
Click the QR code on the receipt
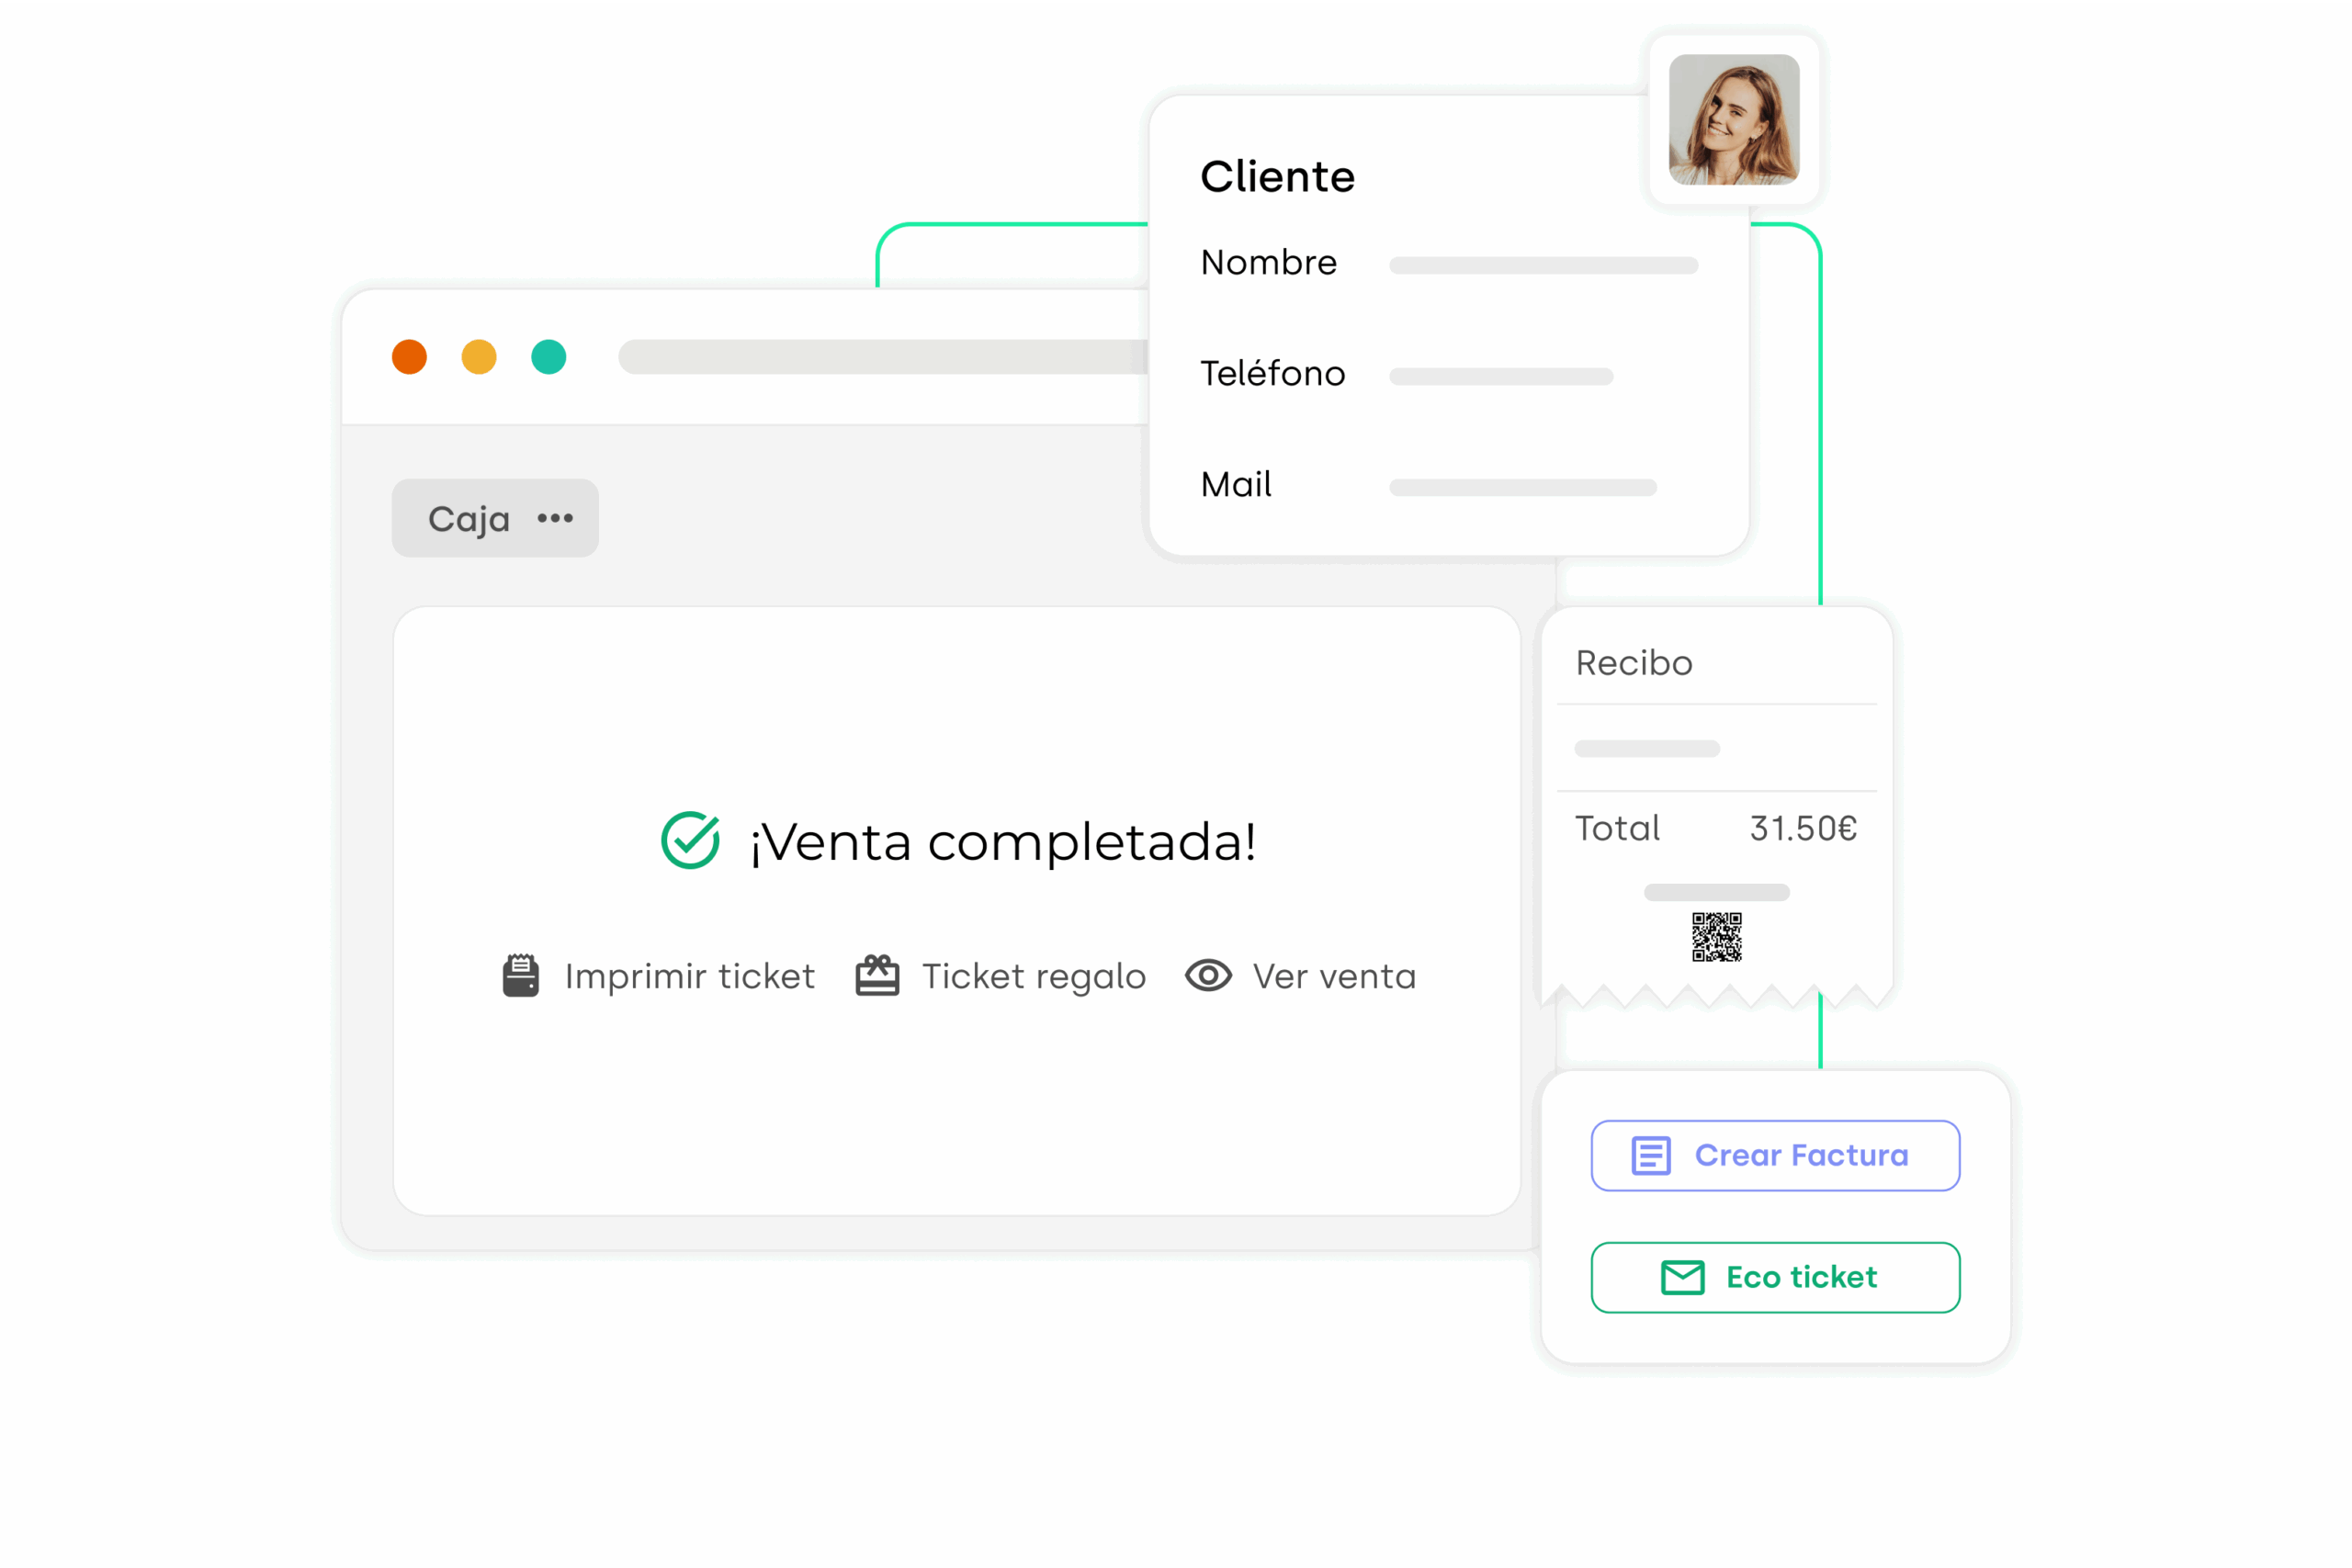click(x=1716, y=937)
